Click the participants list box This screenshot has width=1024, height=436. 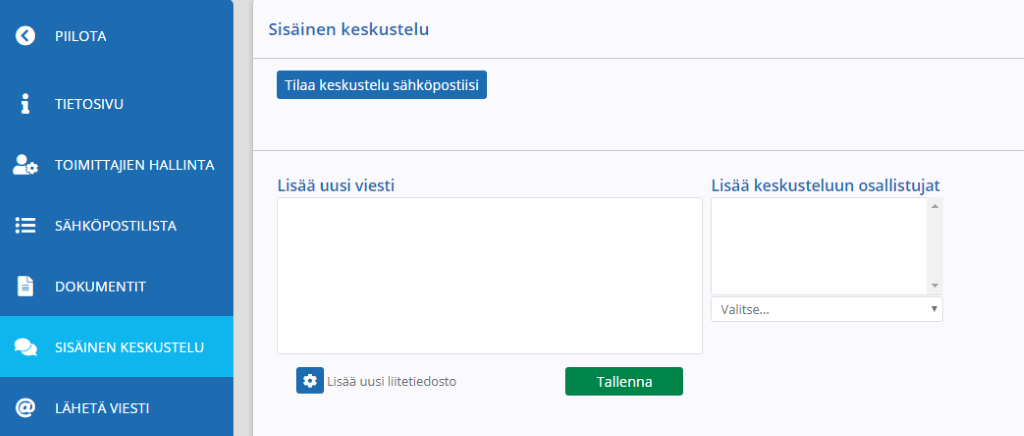tap(820, 246)
